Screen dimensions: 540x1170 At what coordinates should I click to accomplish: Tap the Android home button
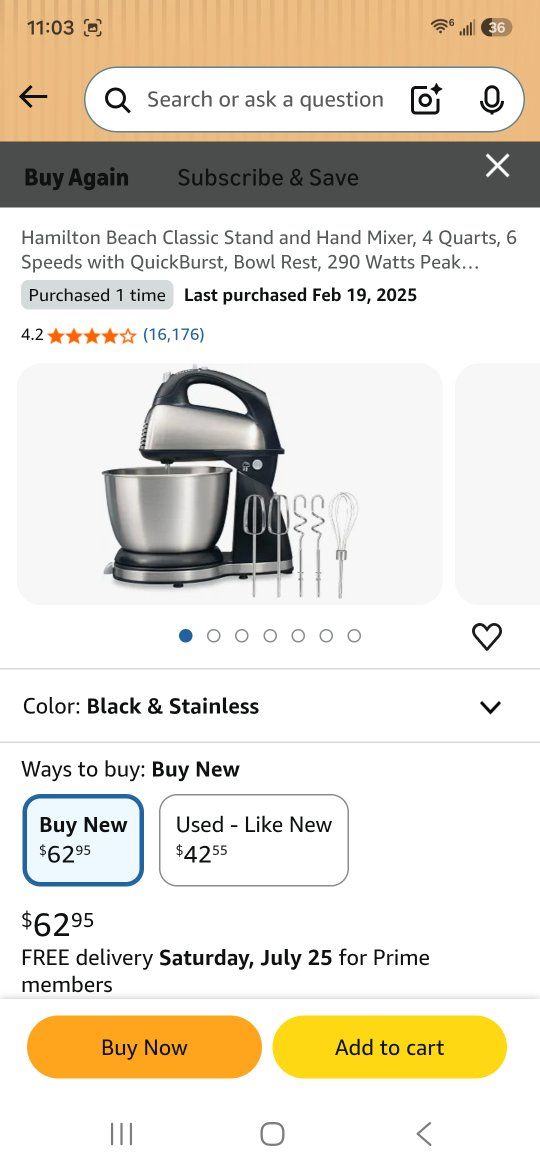pos(272,1134)
